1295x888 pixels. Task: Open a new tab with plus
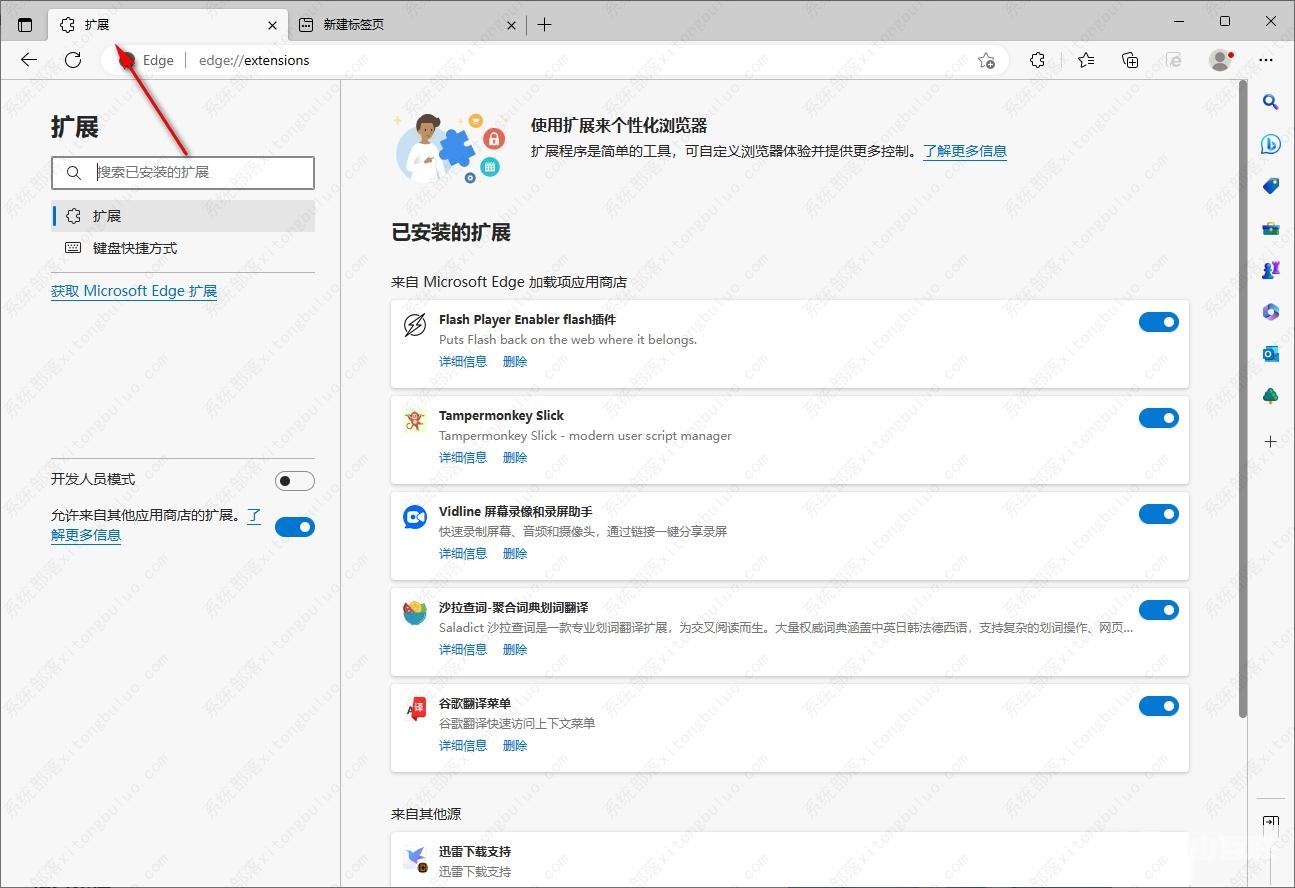pyautogui.click(x=544, y=24)
